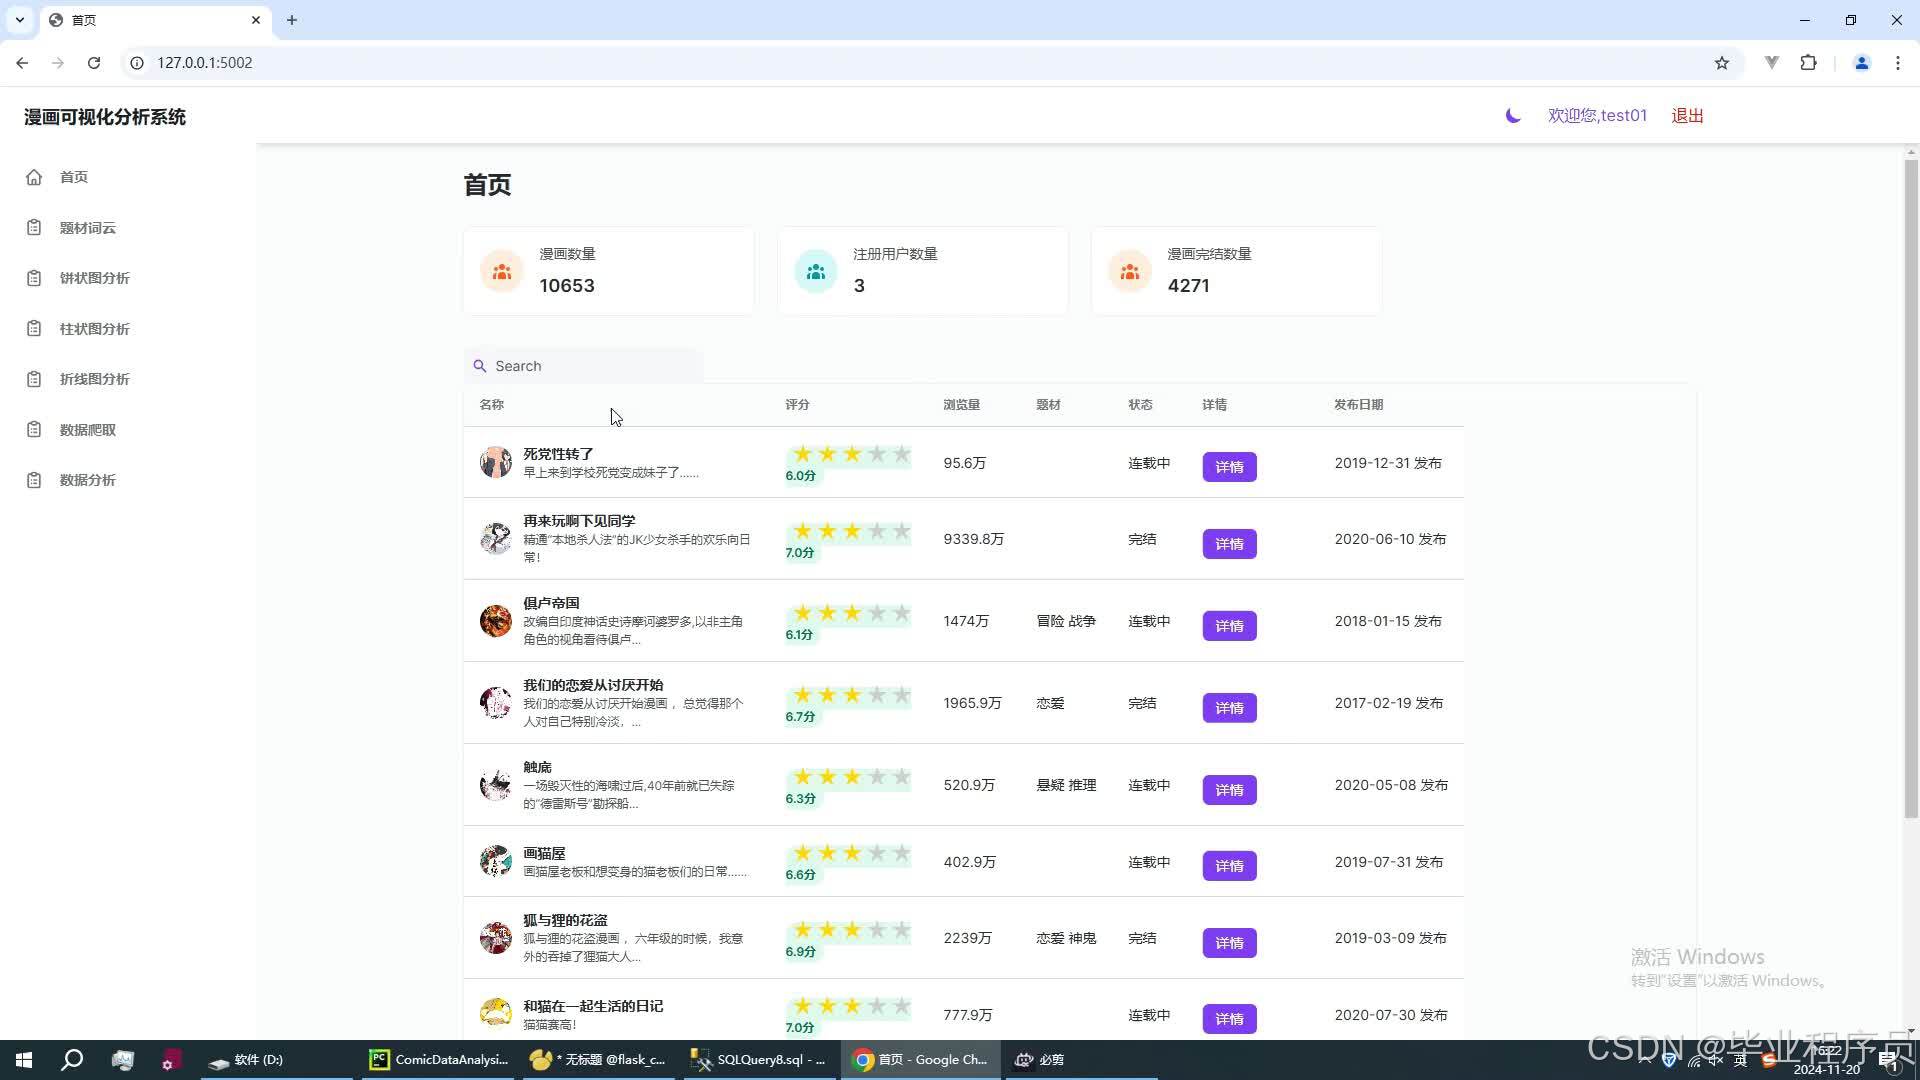Switch to ComicDataAnalysis PyCharm taskbar item
Image resolution: width=1920 pixels, height=1080 pixels.
click(439, 1060)
